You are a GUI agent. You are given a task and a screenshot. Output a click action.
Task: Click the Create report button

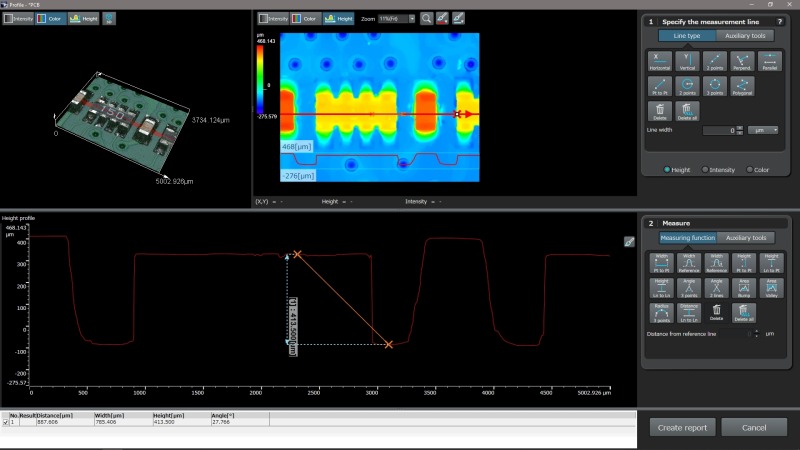pyautogui.click(x=682, y=428)
